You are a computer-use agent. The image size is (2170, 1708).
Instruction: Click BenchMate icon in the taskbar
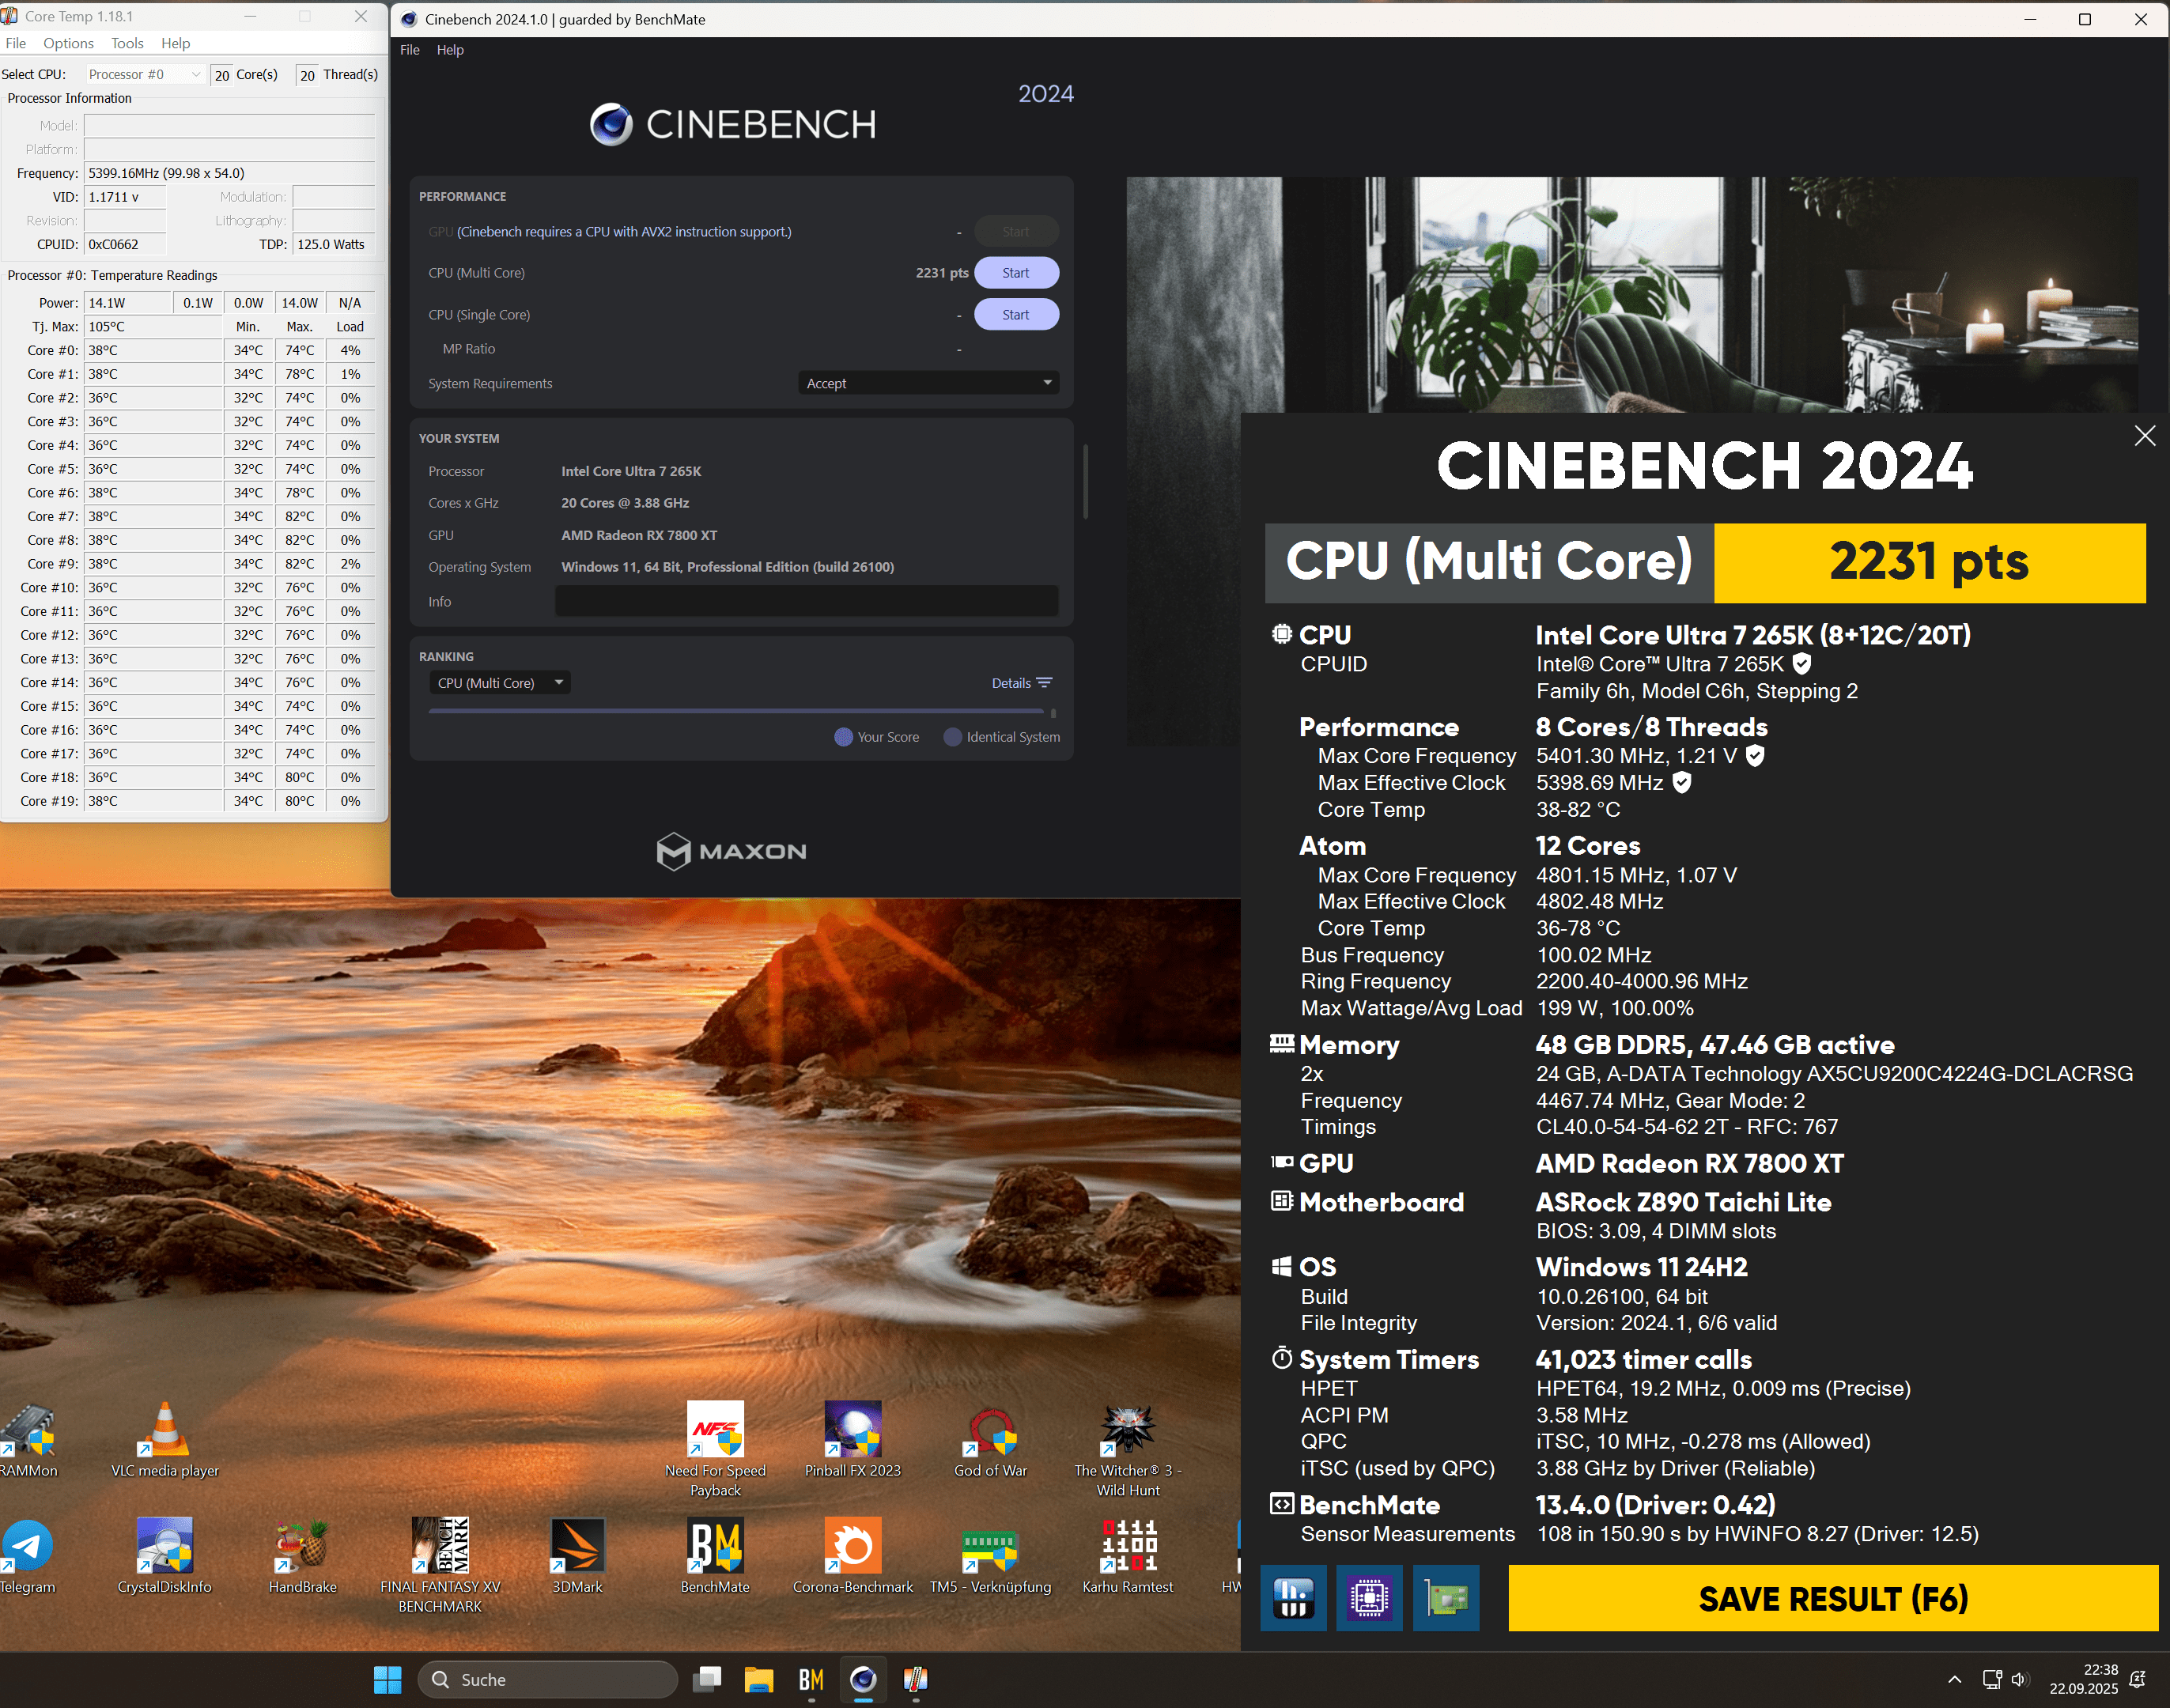point(811,1680)
